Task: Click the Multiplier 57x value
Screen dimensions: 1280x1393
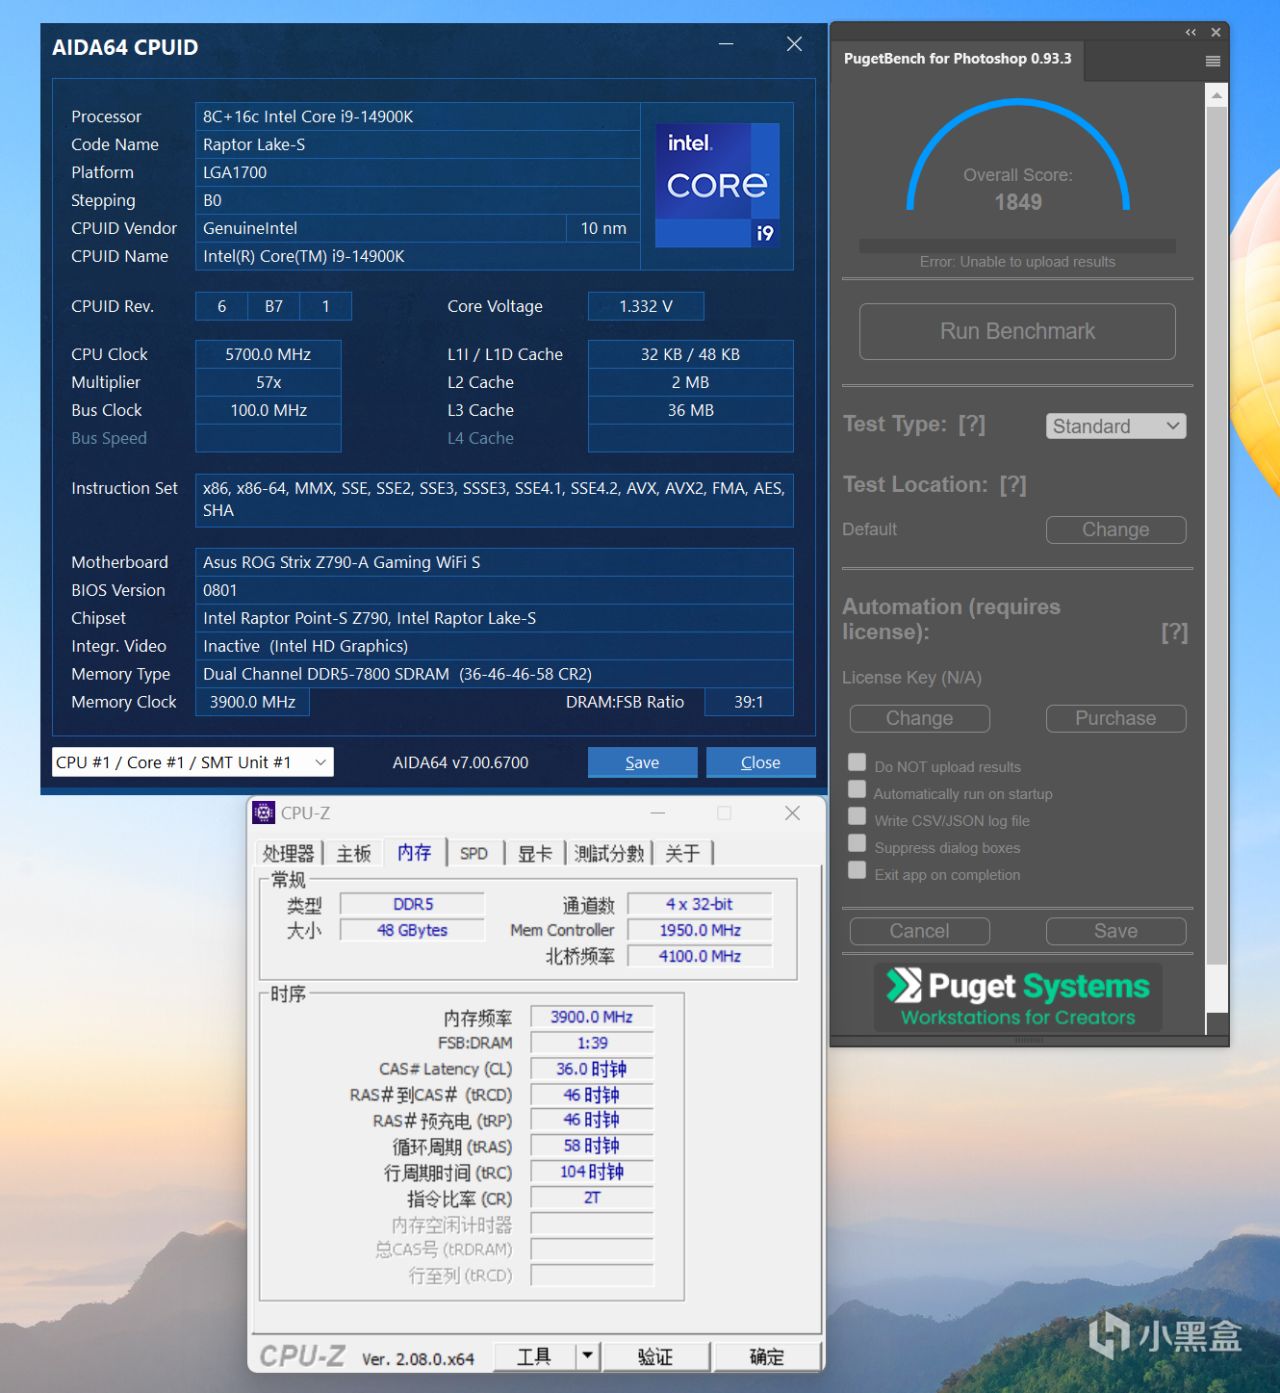Action: point(268,382)
